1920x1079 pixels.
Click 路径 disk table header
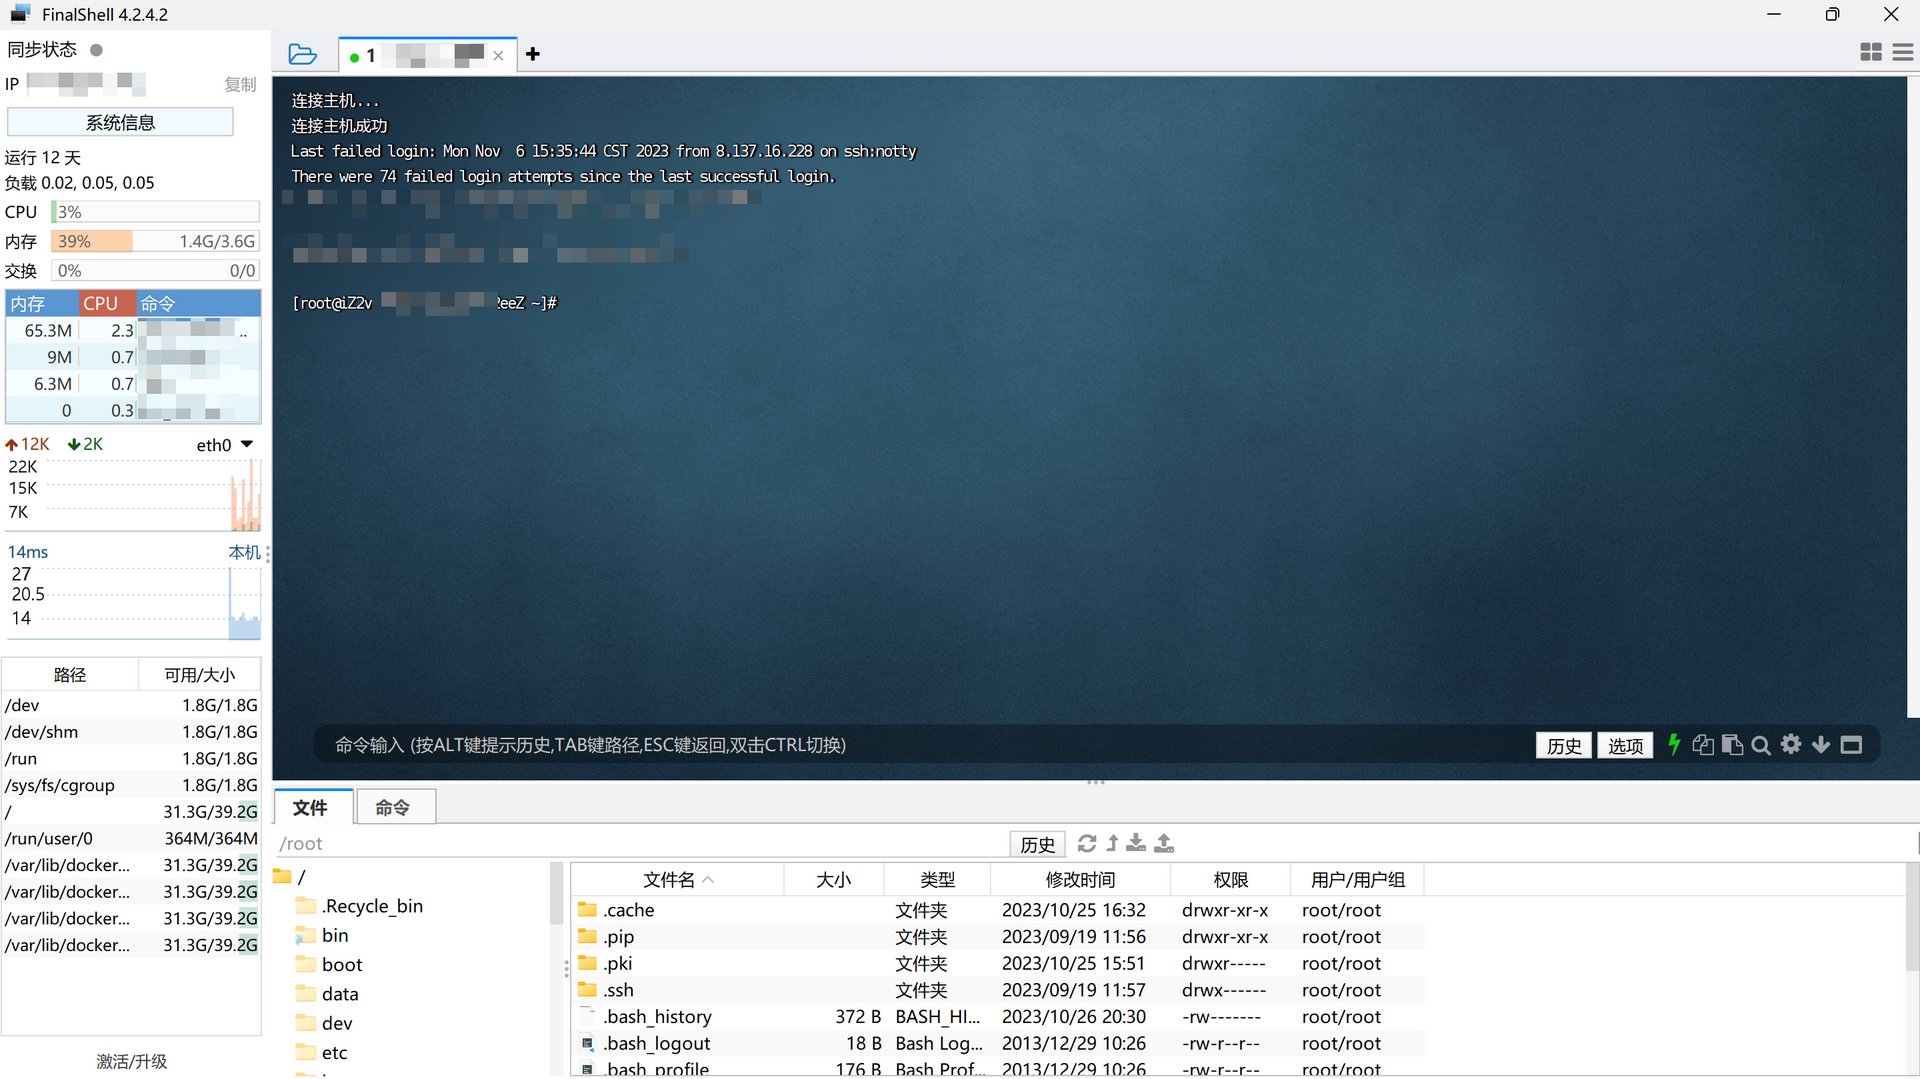pyautogui.click(x=70, y=675)
